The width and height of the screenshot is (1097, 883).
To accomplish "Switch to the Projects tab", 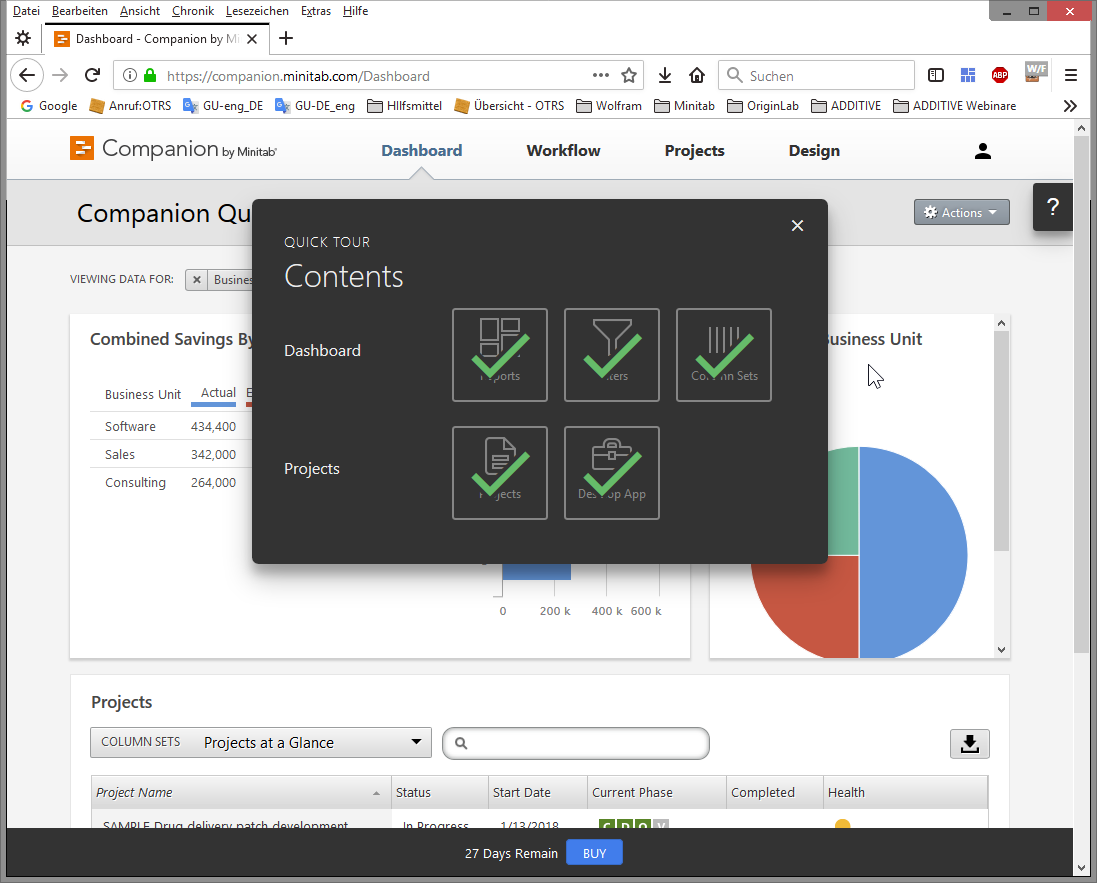I will tap(694, 150).
